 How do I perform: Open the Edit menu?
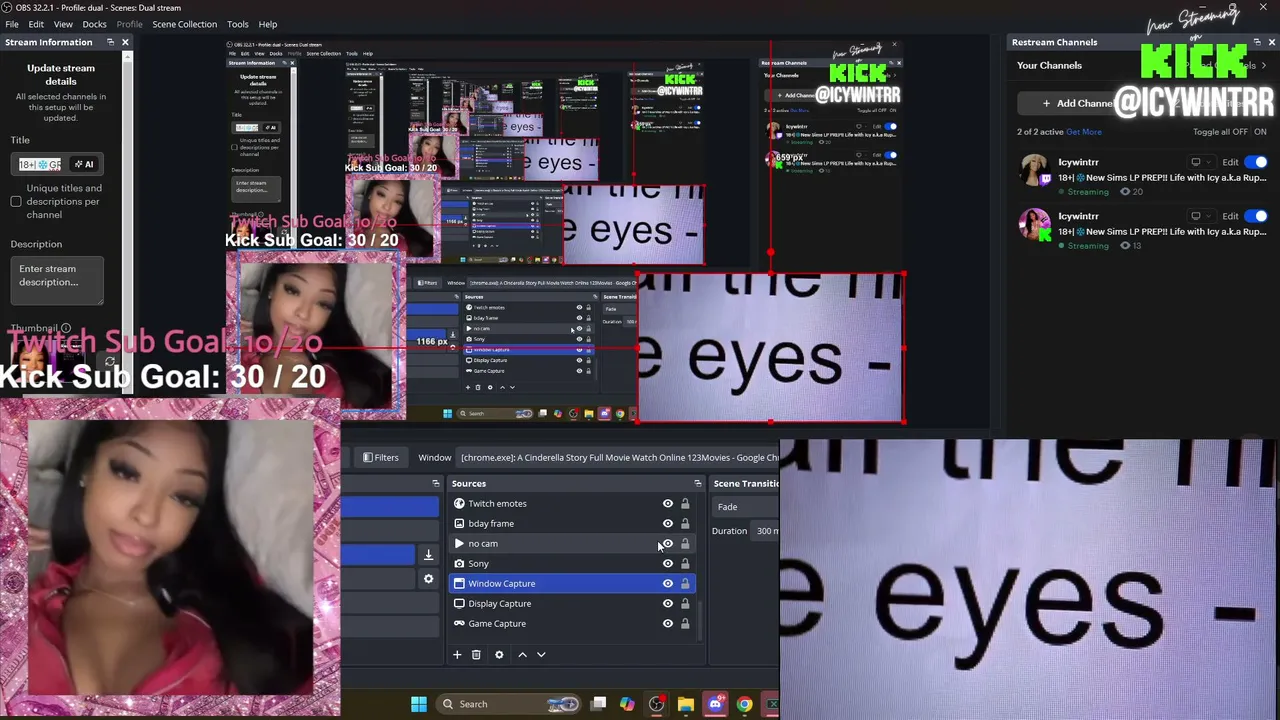[x=36, y=24]
